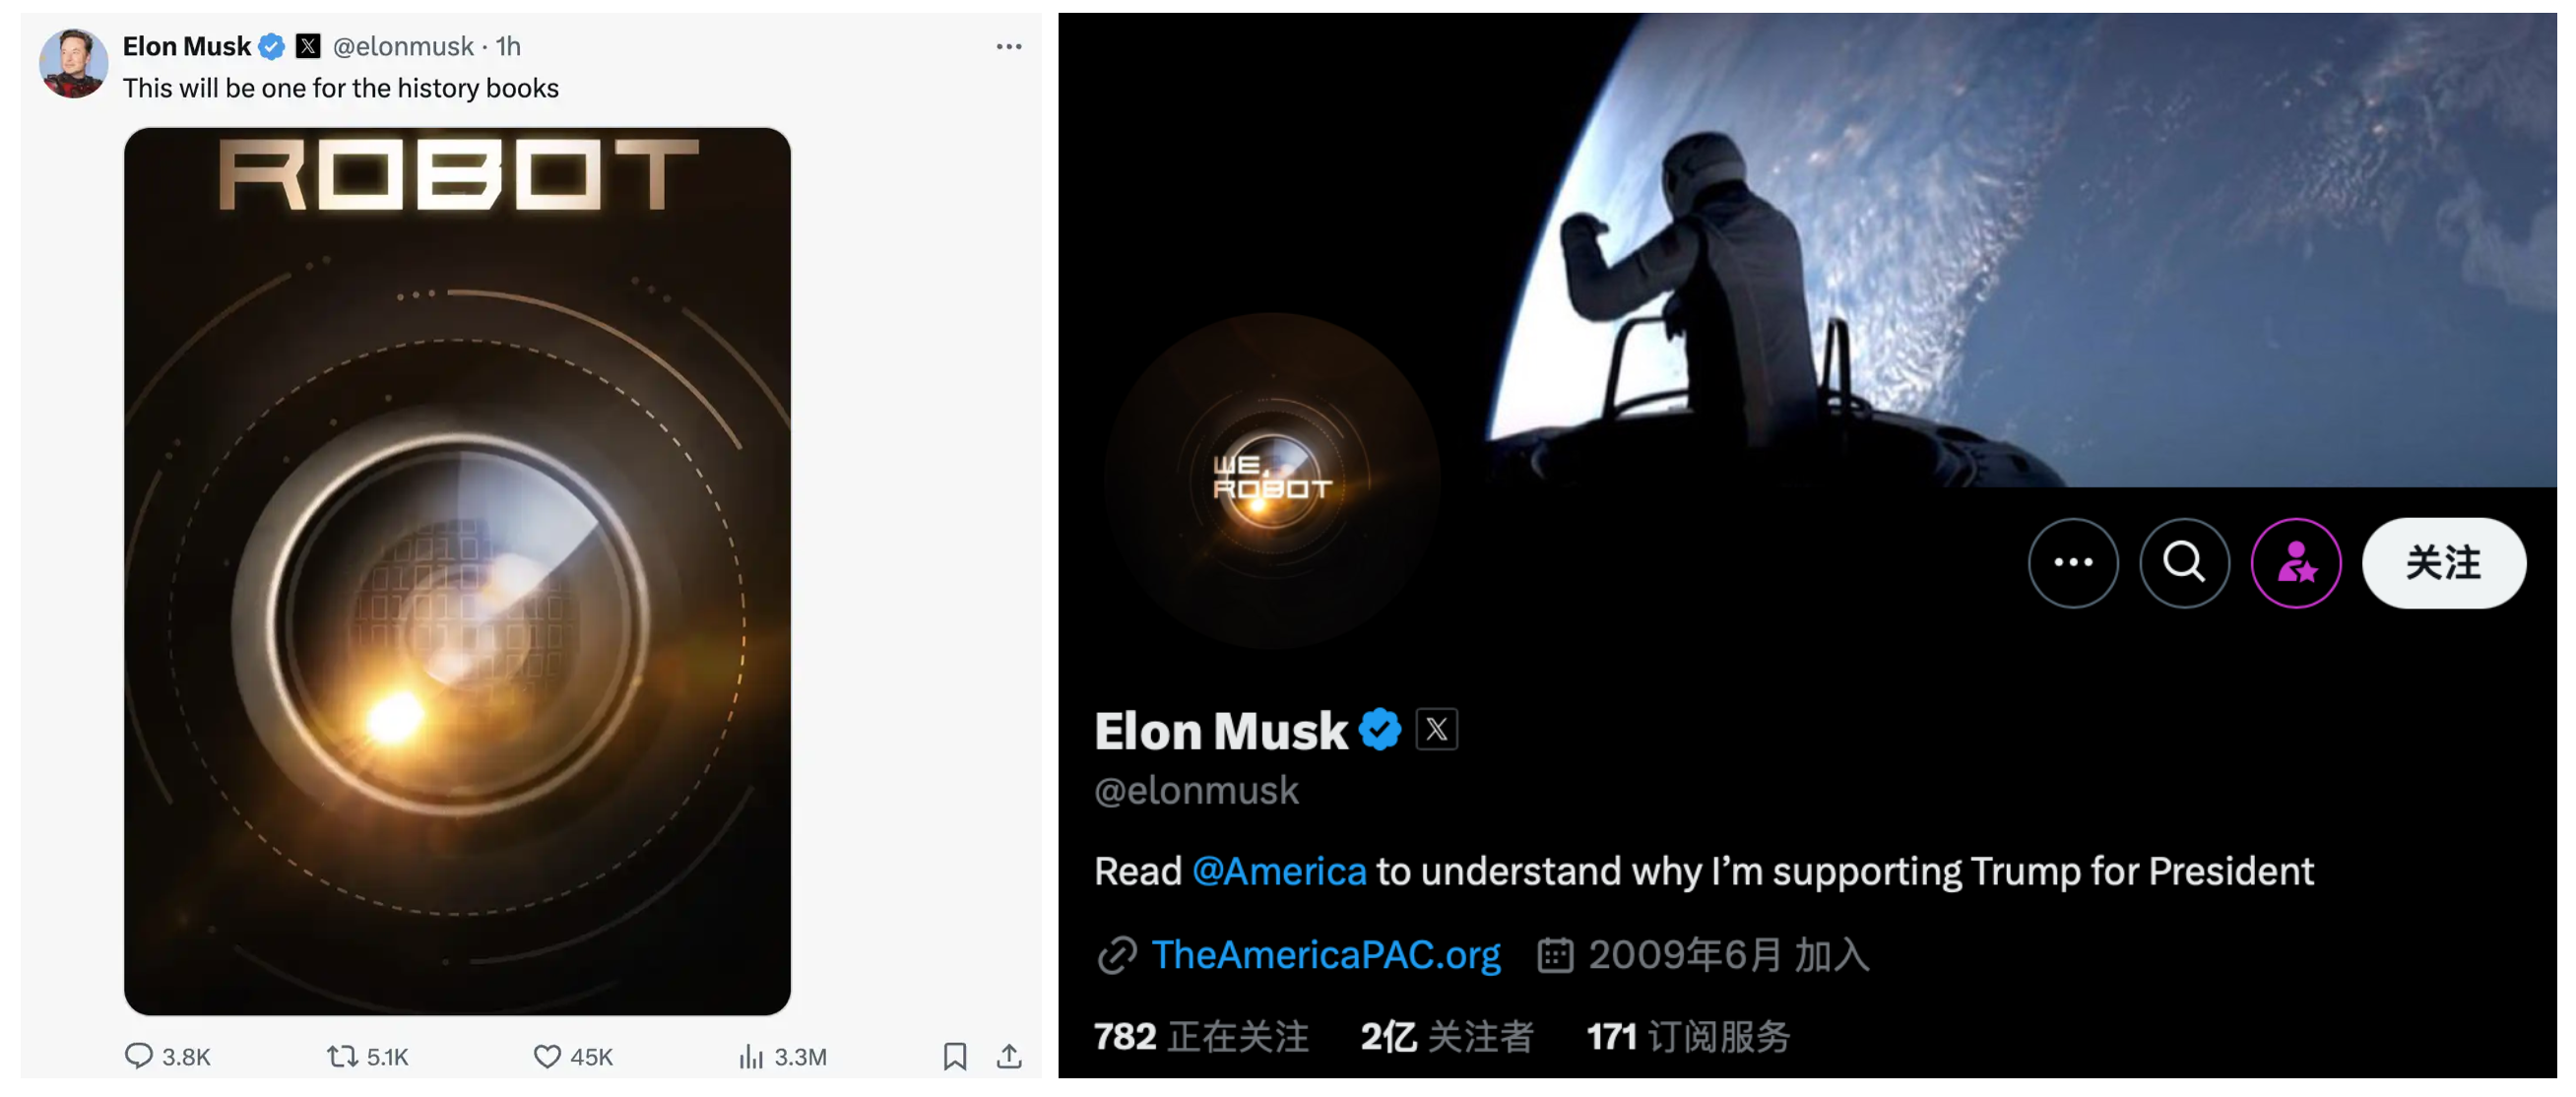Viewport: 2576px width, 1097px height.
Task: Open the @elonmusk handle in the tweet header
Action: [403, 46]
